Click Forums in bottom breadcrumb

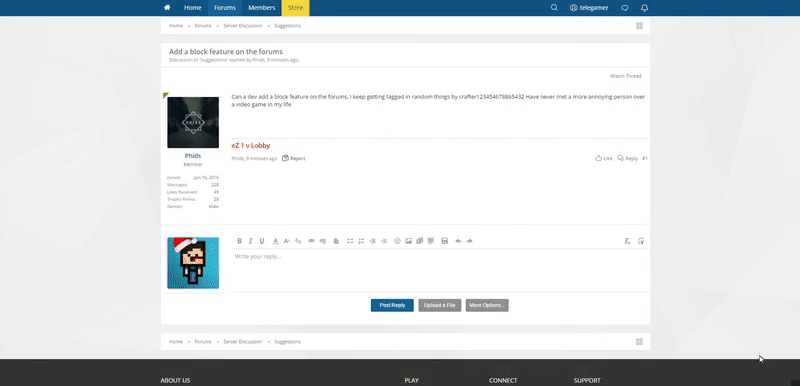point(203,342)
